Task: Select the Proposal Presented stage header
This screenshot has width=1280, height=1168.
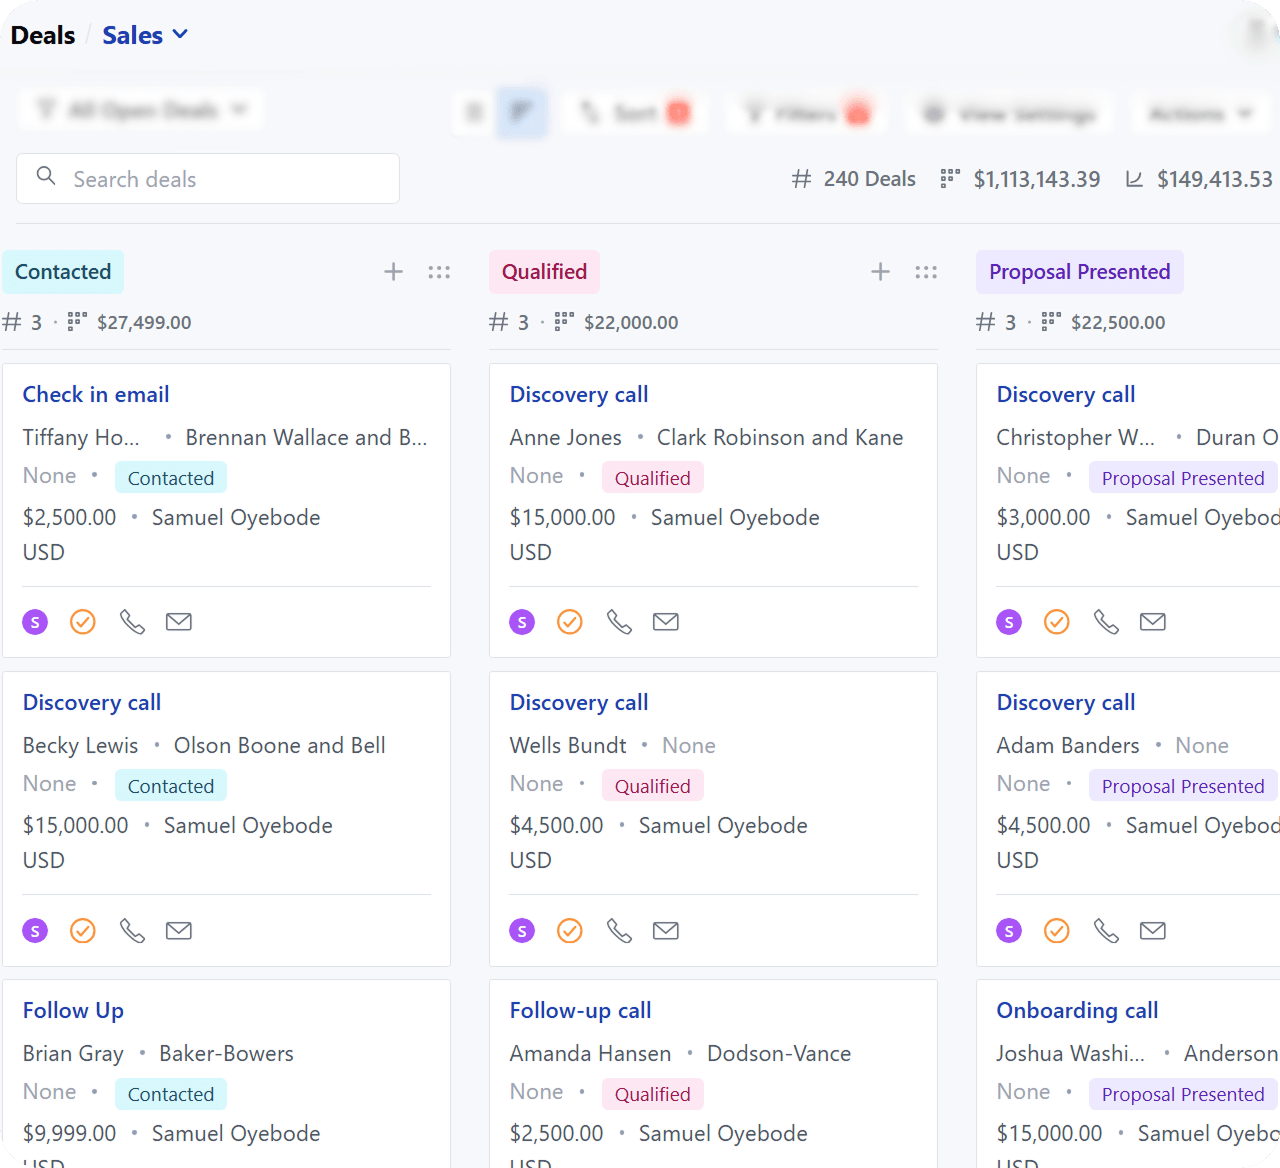Action: click(1080, 272)
